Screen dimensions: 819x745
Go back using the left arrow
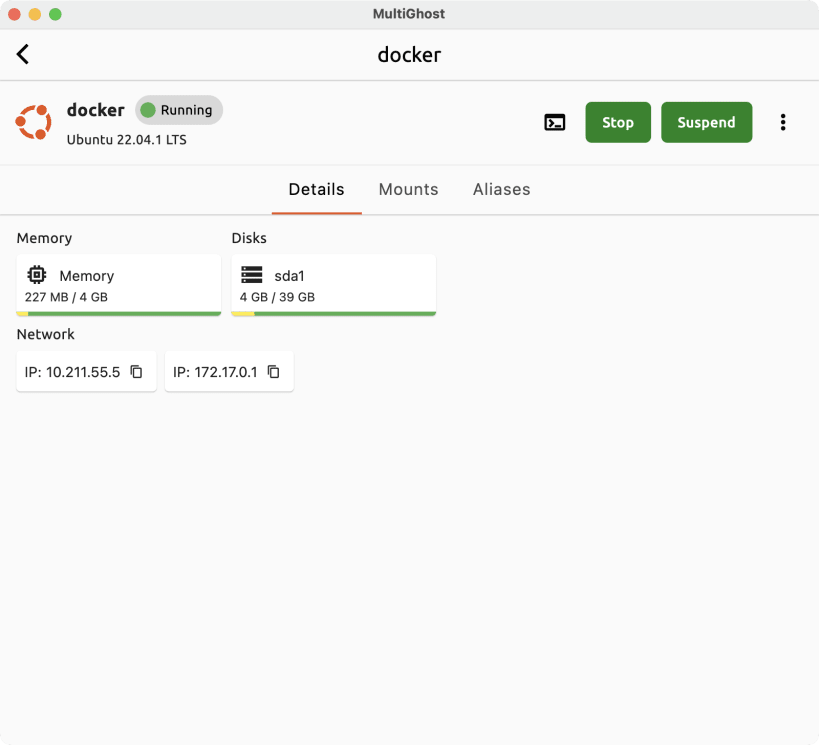click(22, 54)
